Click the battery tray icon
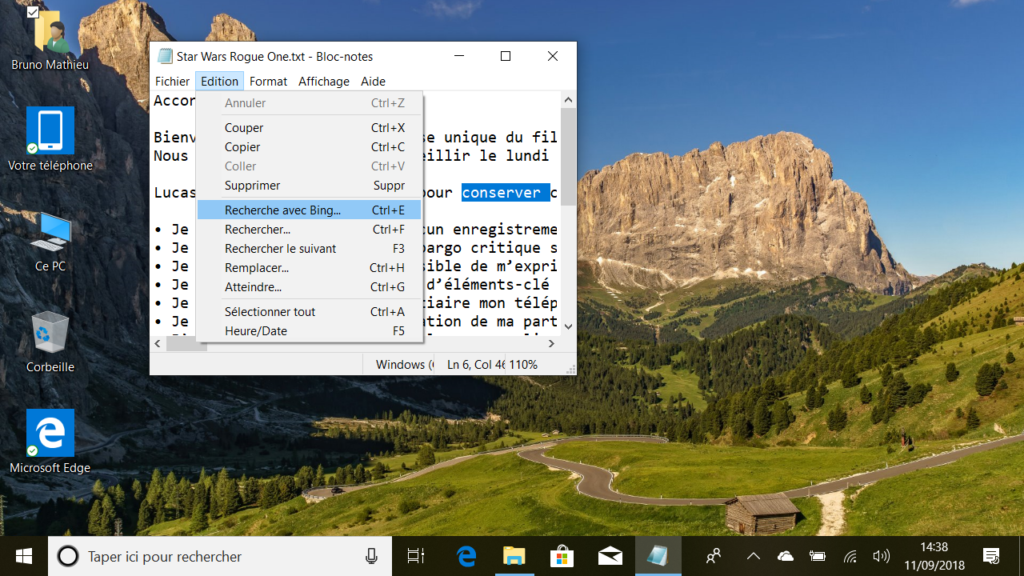Viewport: 1024px width, 576px height. click(817, 556)
